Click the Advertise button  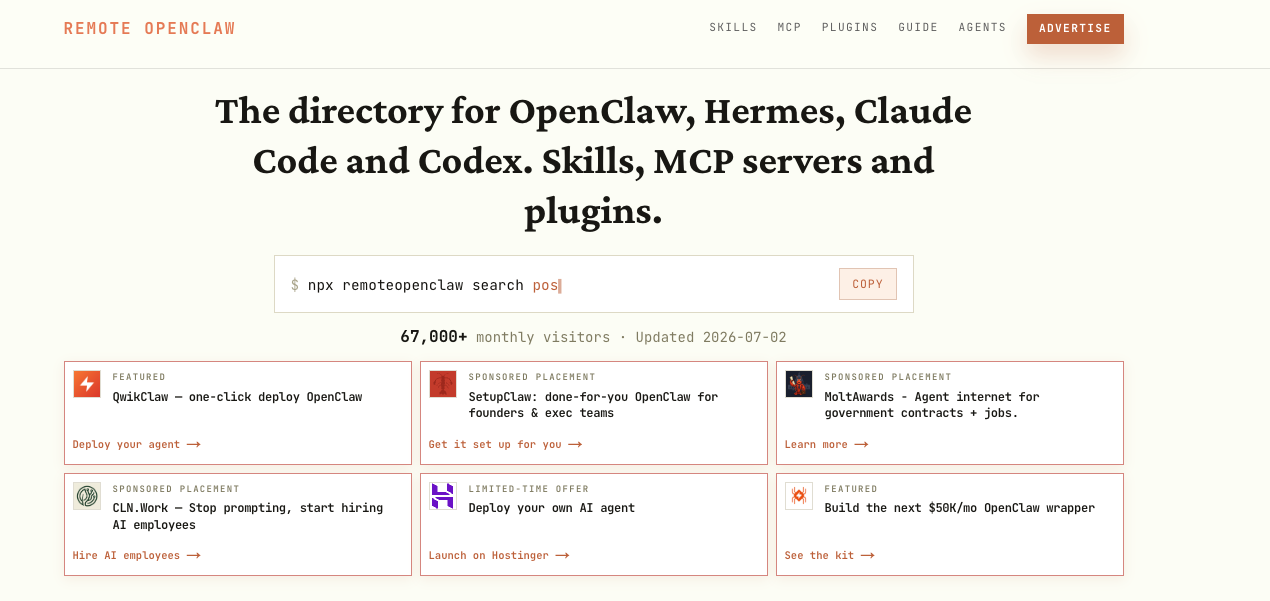[x=1075, y=29]
